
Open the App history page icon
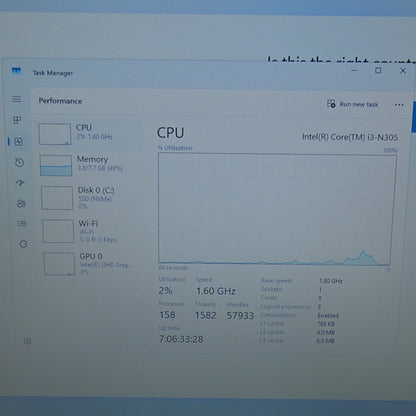point(19,163)
